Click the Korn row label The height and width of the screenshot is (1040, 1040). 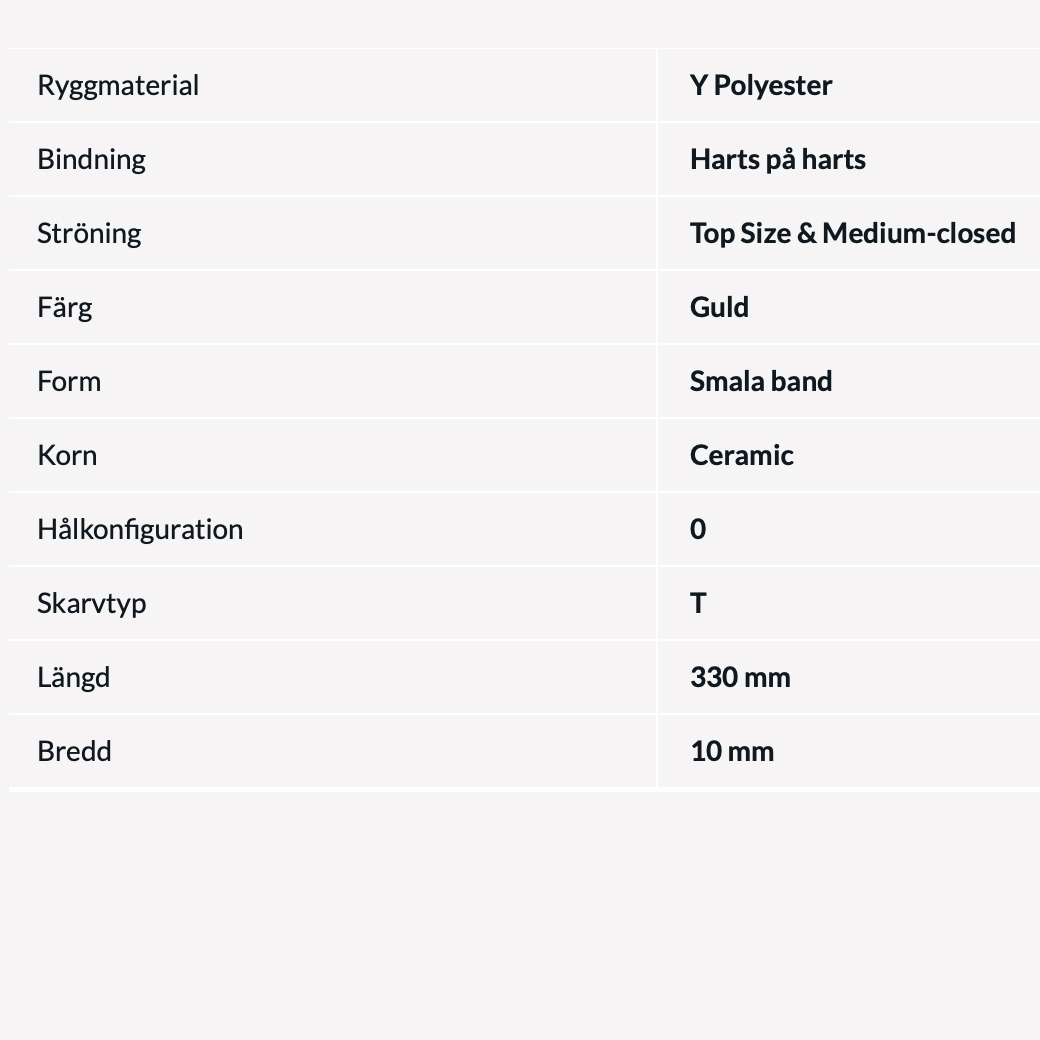pos(67,456)
